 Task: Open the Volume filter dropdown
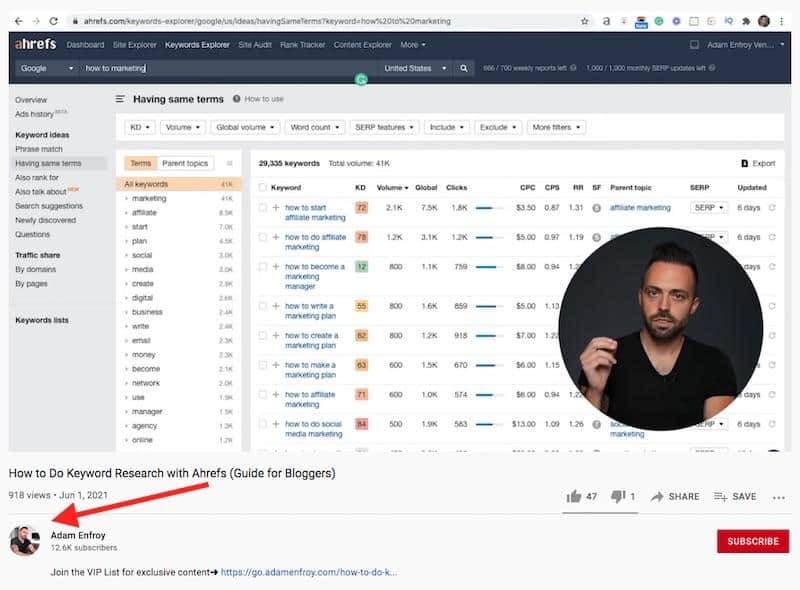click(x=183, y=127)
